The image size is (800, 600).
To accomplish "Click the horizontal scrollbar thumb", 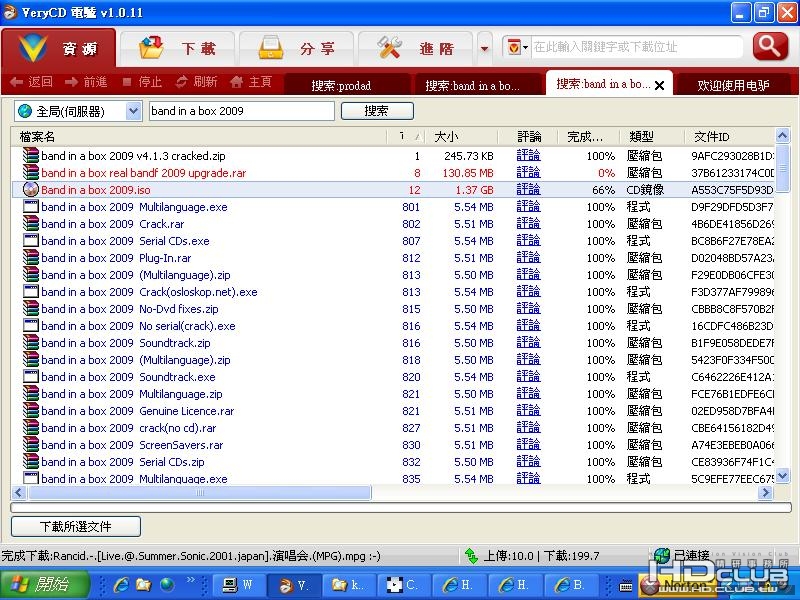I will 200,492.
